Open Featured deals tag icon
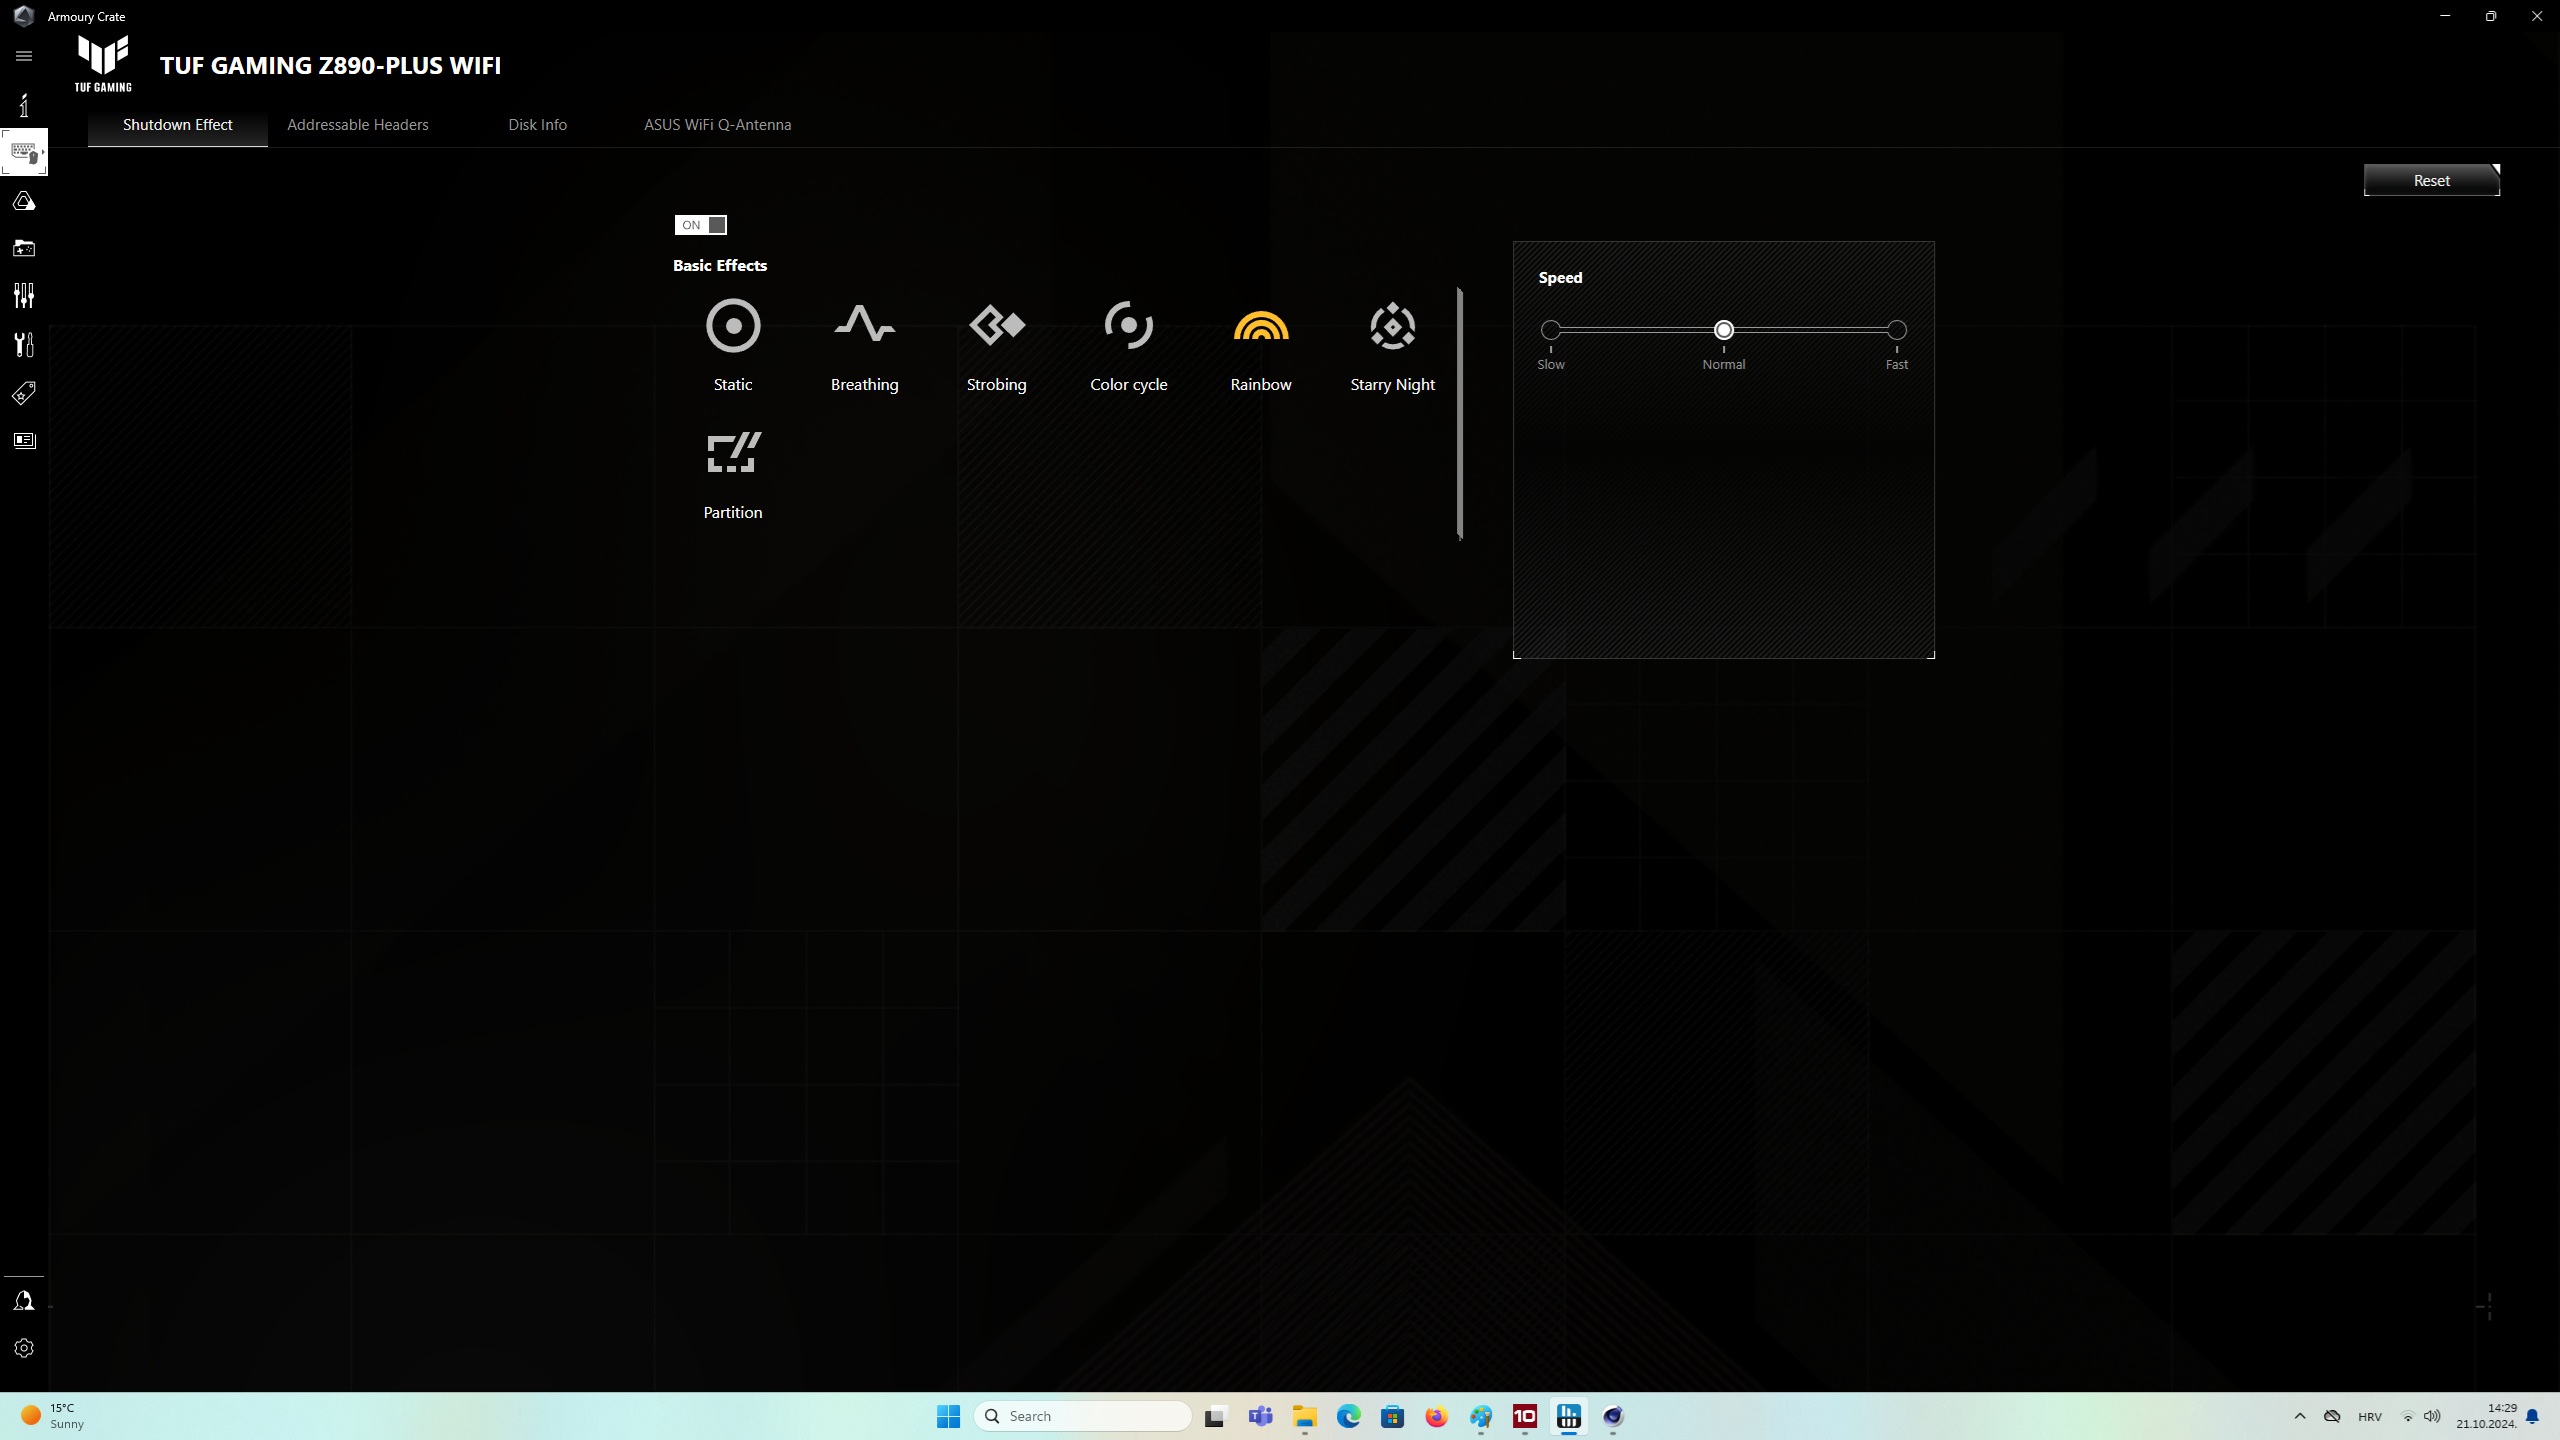2560x1440 pixels. [24, 393]
